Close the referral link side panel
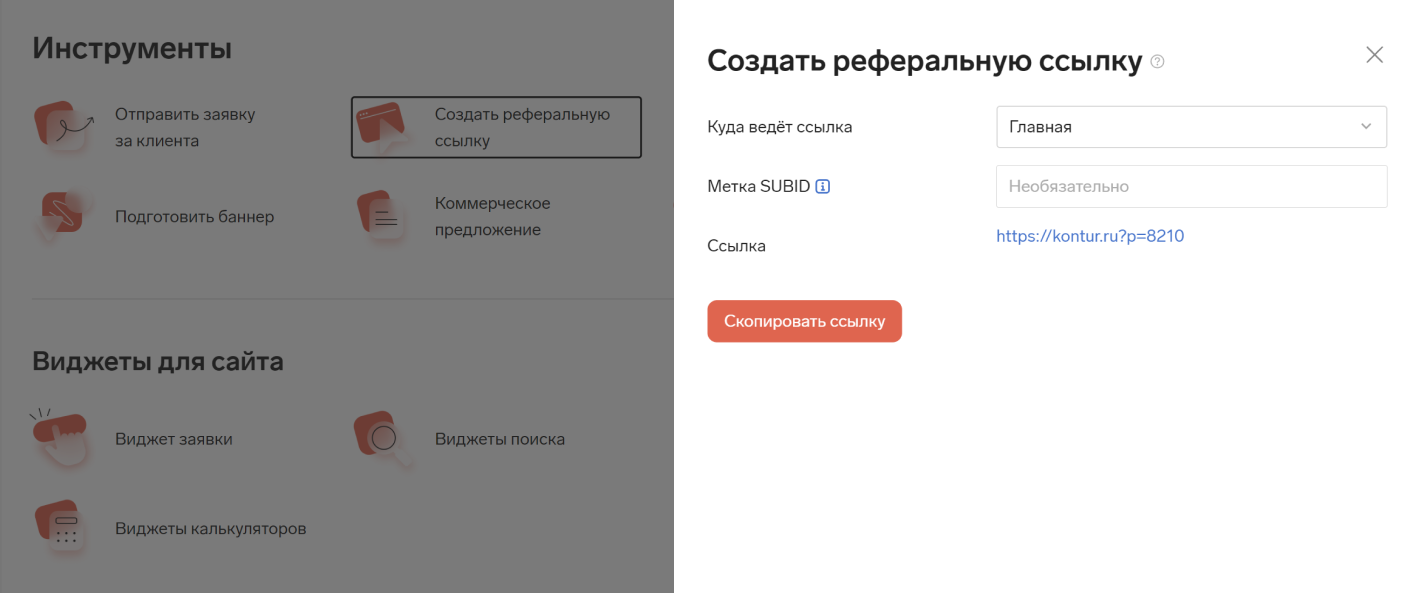This screenshot has width=1418, height=593. click(x=1375, y=55)
